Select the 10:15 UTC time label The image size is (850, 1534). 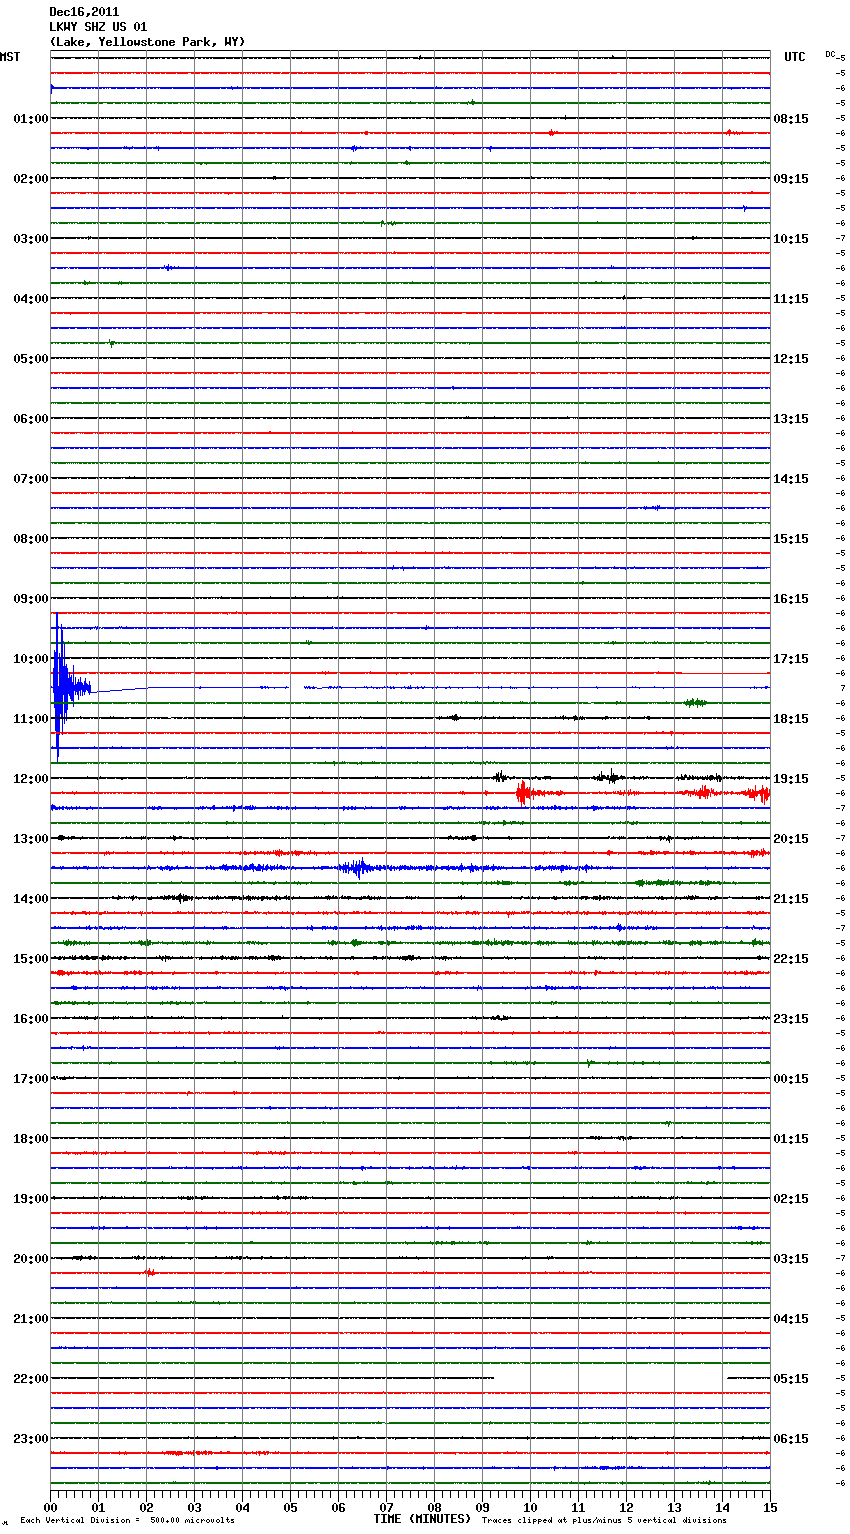tap(791, 239)
